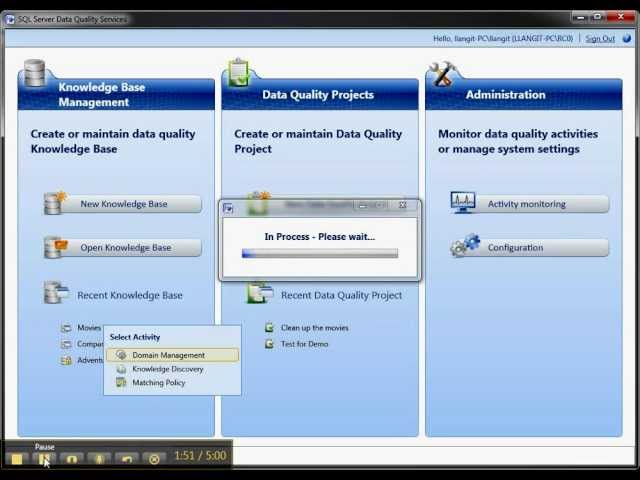
Task: Cancel recording with the circled X button
Action: [154, 459]
